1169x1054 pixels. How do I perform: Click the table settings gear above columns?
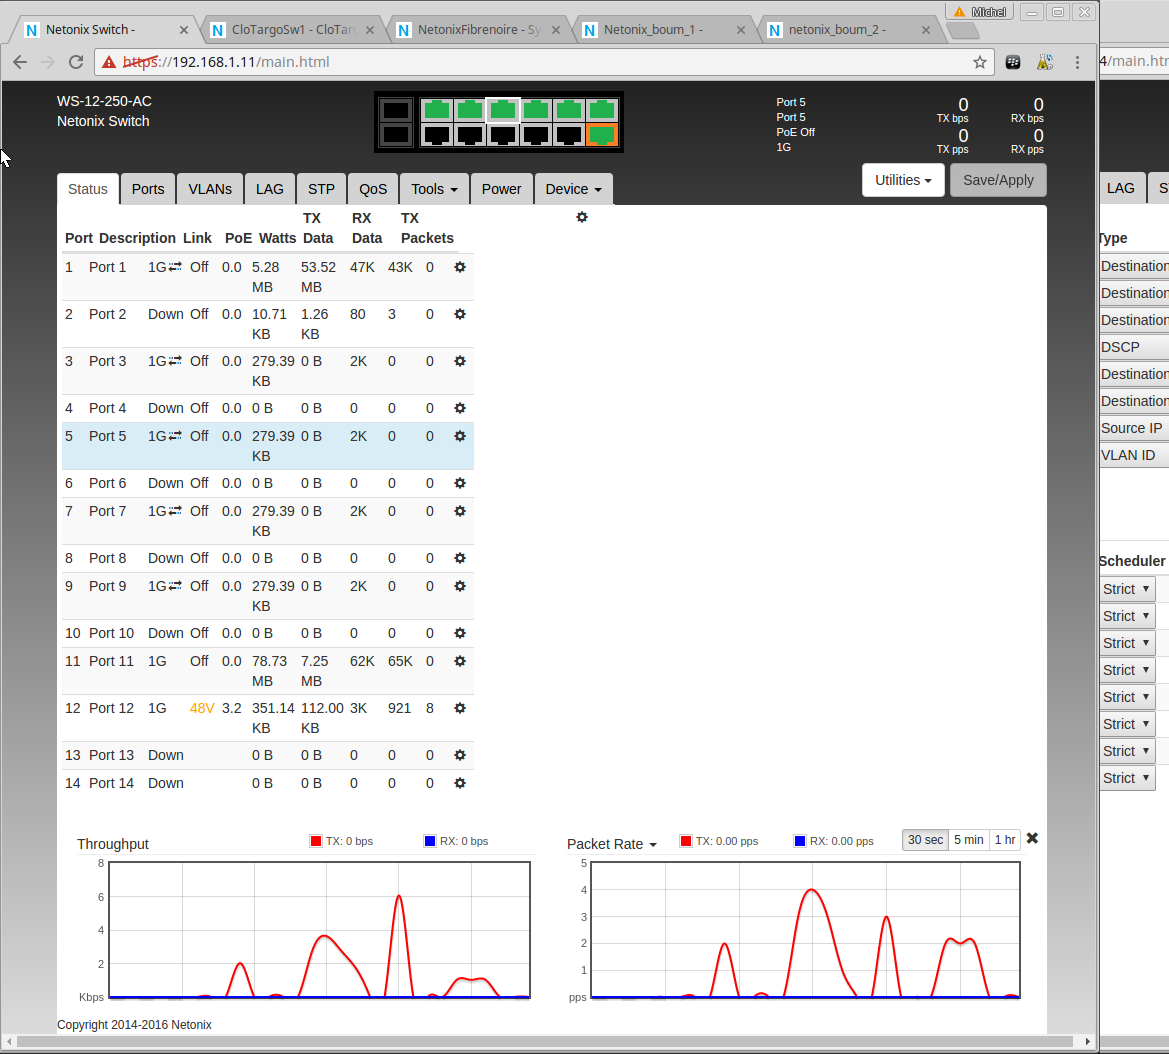[x=582, y=217]
